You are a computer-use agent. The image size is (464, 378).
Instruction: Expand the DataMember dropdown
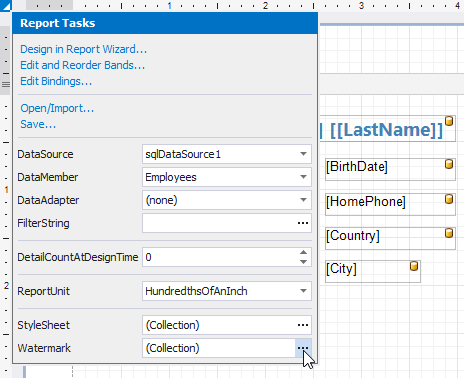303,177
